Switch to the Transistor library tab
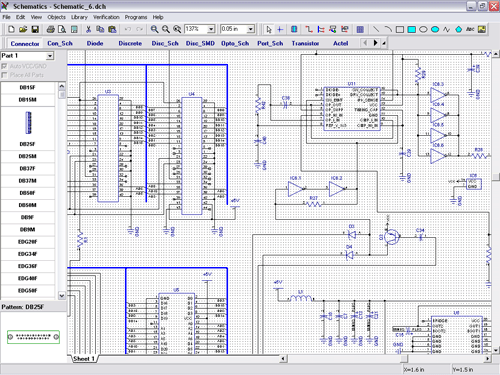Screen dimensions: 500x375 coord(305,43)
